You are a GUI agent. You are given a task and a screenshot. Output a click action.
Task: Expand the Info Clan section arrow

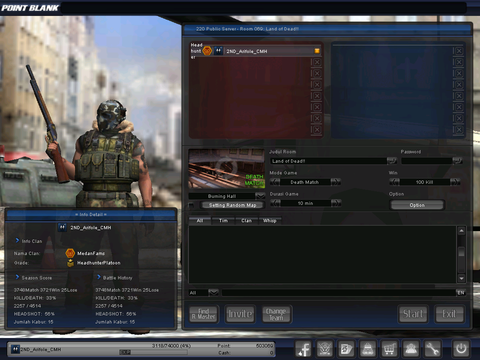17,240
